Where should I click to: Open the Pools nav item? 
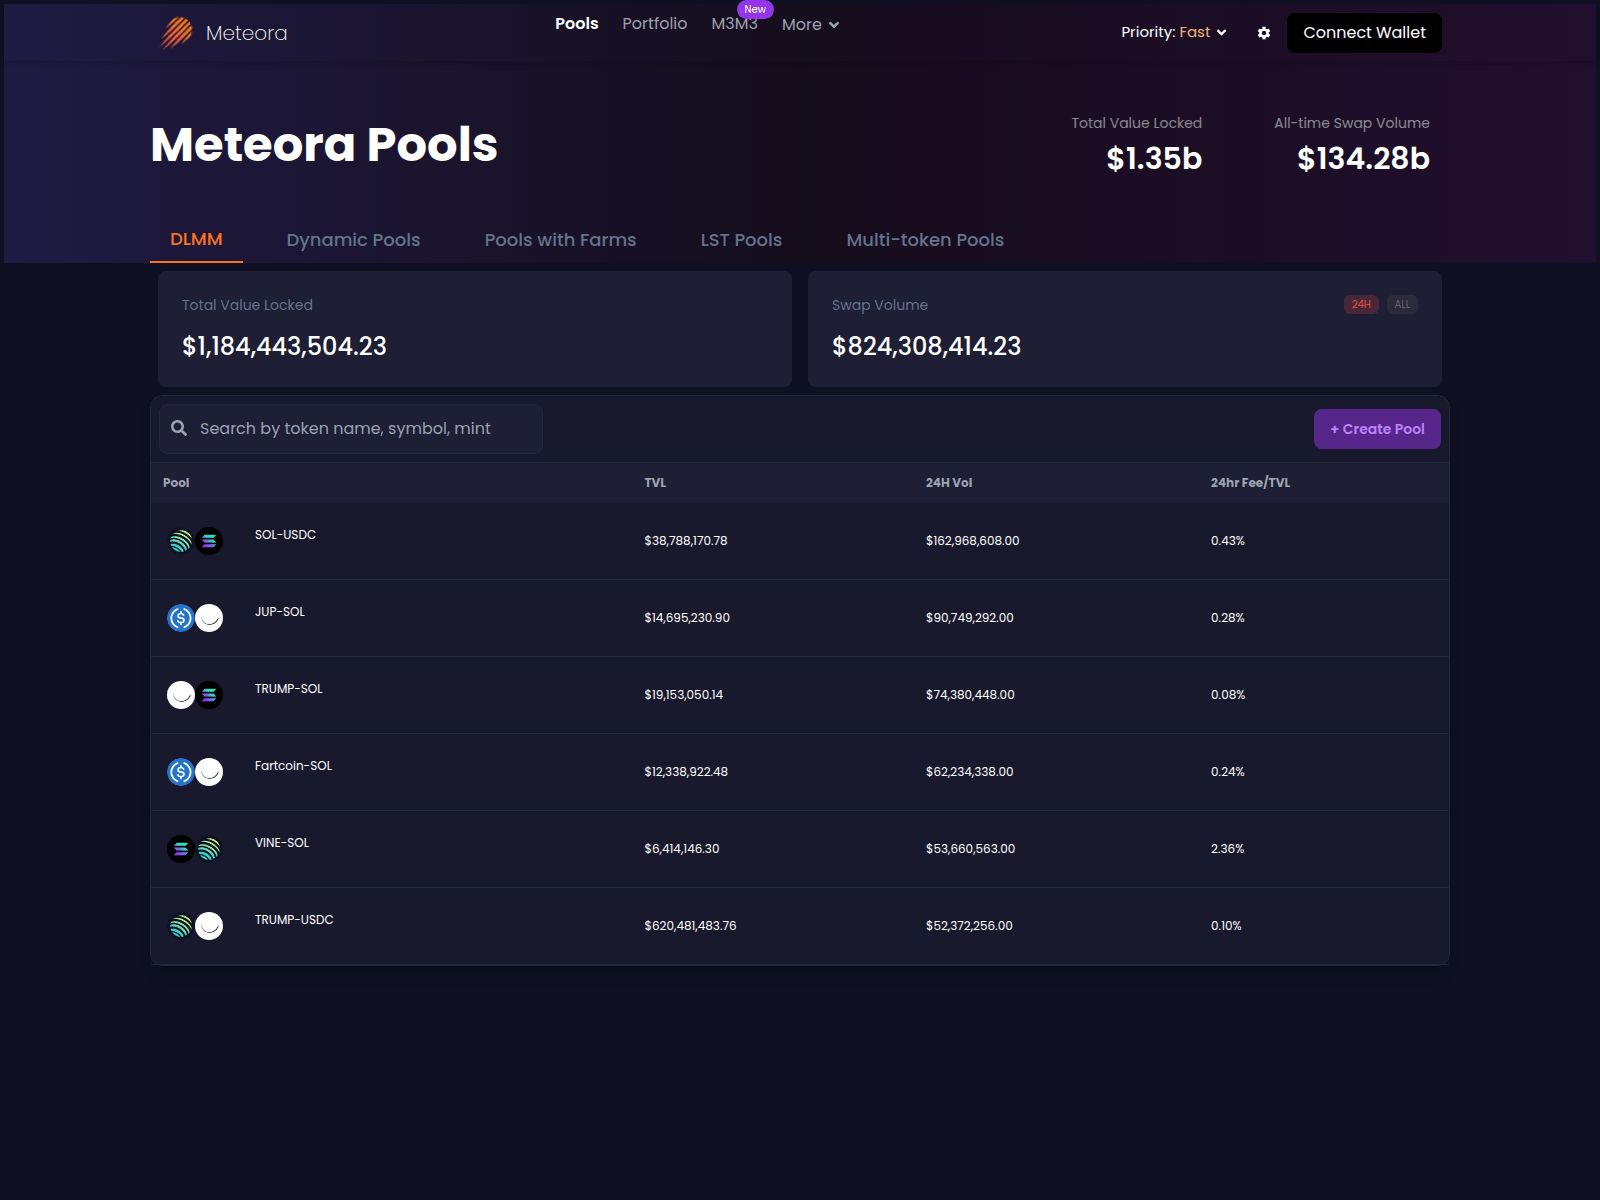(577, 23)
